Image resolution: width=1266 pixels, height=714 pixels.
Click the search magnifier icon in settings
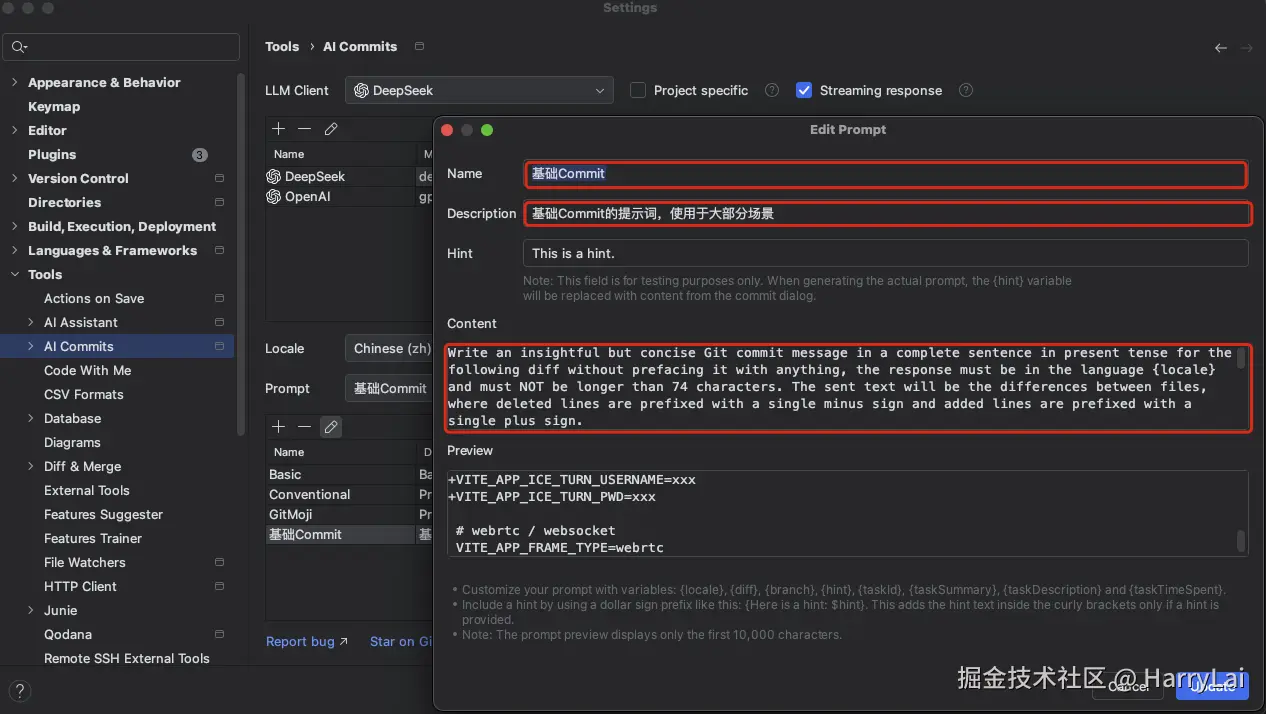point(19,47)
